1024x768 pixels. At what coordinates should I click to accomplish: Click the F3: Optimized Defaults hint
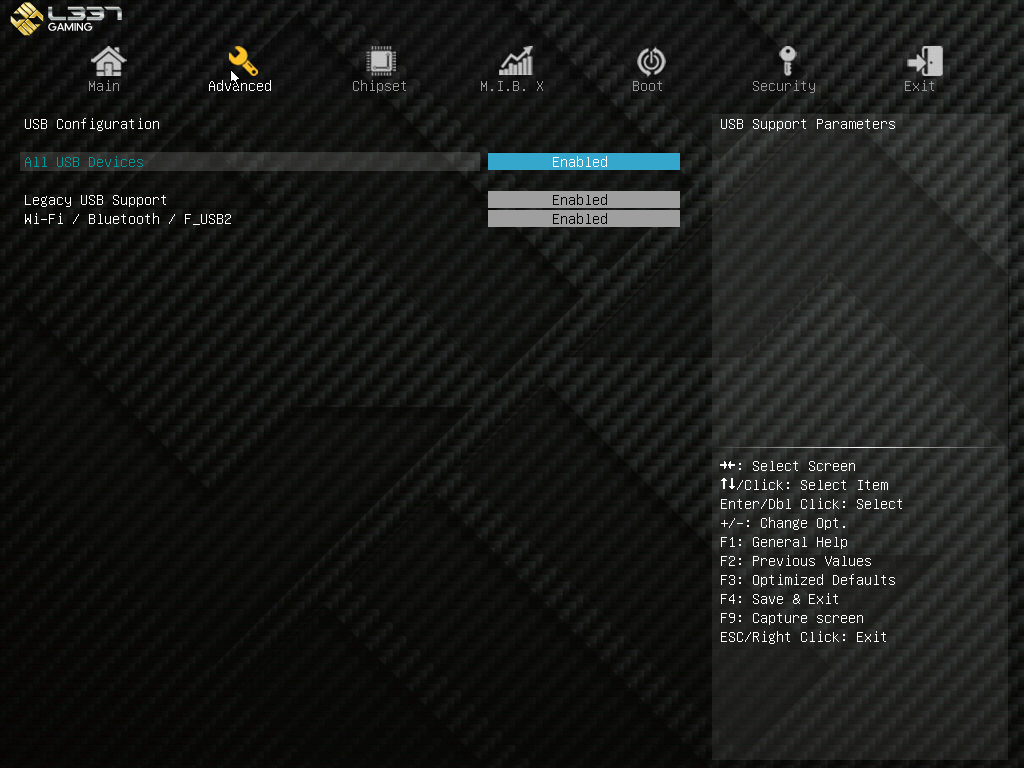(x=807, y=580)
